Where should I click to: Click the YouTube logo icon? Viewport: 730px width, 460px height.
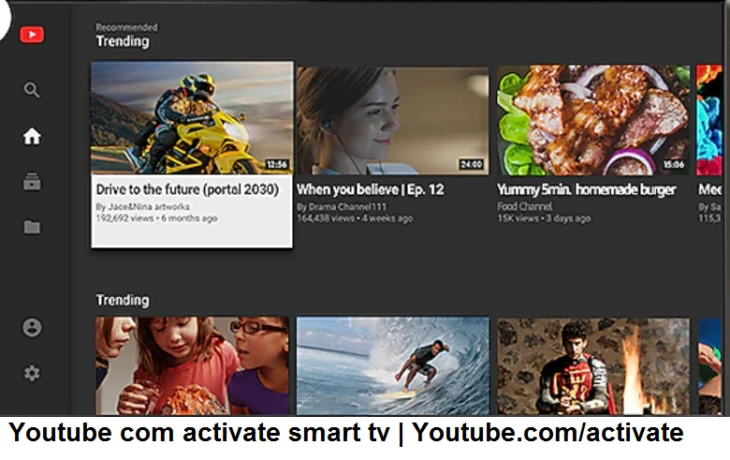[32, 35]
